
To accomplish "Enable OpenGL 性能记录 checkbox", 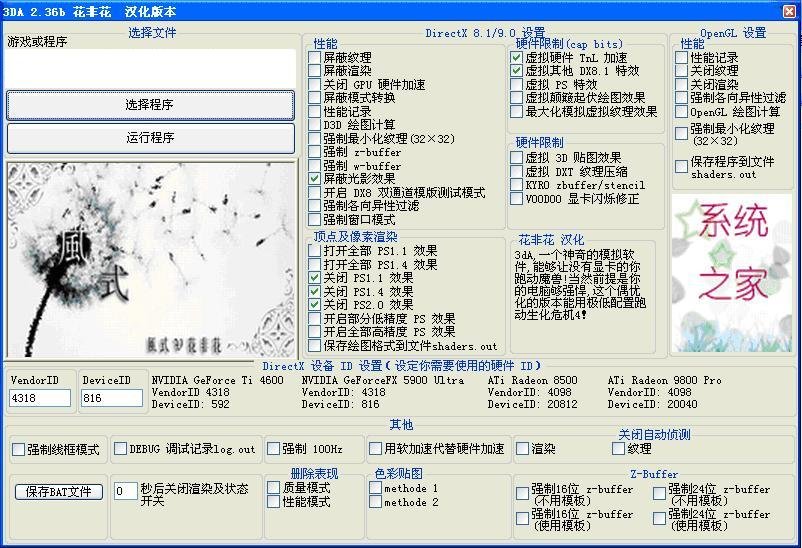I will coord(681,57).
